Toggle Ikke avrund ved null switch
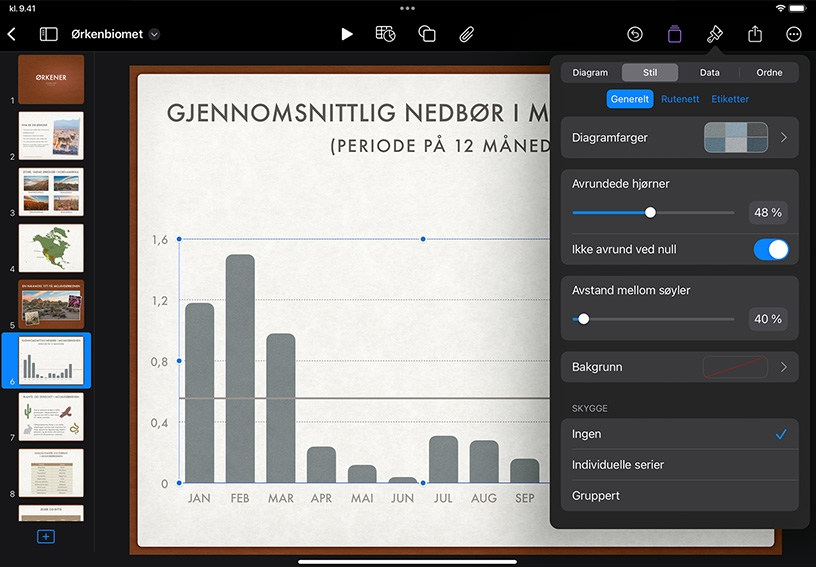The image size is (816, 567). click(x=771, y=250)
